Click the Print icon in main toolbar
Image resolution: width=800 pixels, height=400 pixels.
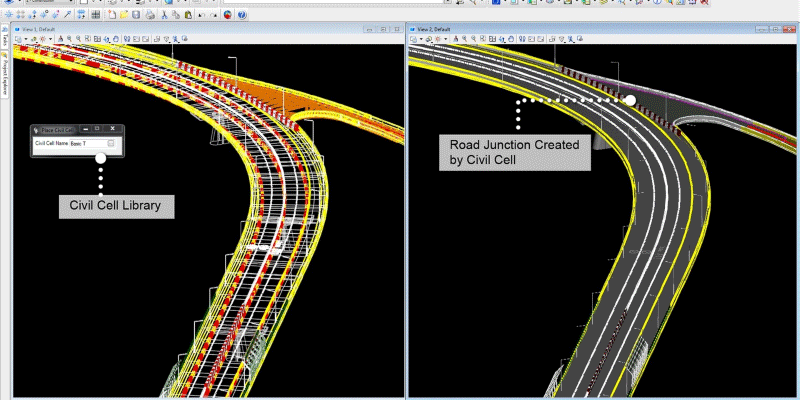pos(150,16)
